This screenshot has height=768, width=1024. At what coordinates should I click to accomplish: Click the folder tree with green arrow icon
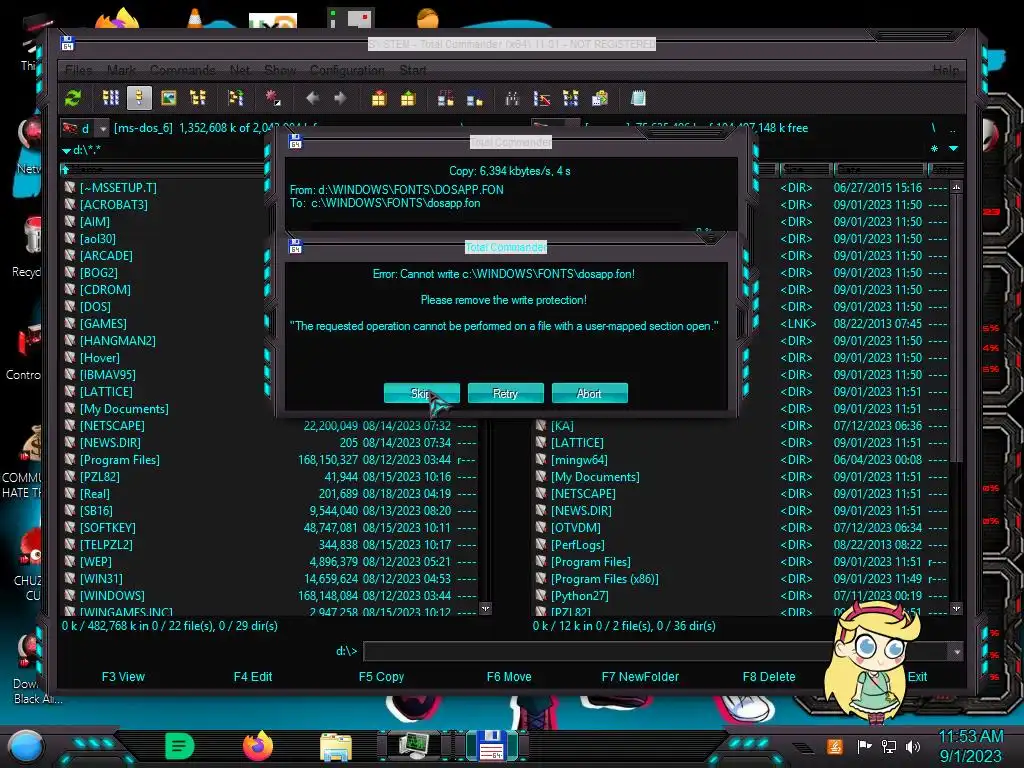235,99
